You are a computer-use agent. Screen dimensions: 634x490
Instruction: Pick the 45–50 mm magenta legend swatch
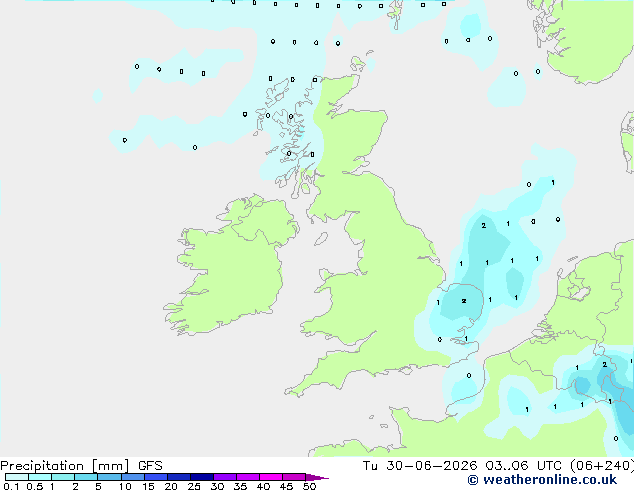[294, 477]
